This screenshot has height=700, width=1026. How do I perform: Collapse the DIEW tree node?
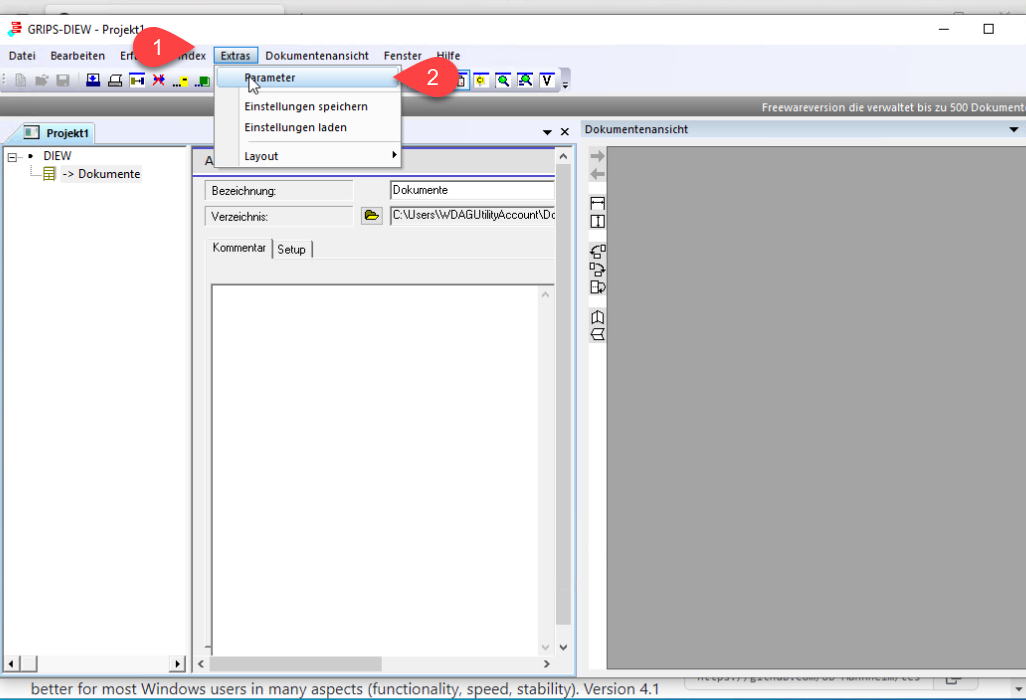[13, 157]
